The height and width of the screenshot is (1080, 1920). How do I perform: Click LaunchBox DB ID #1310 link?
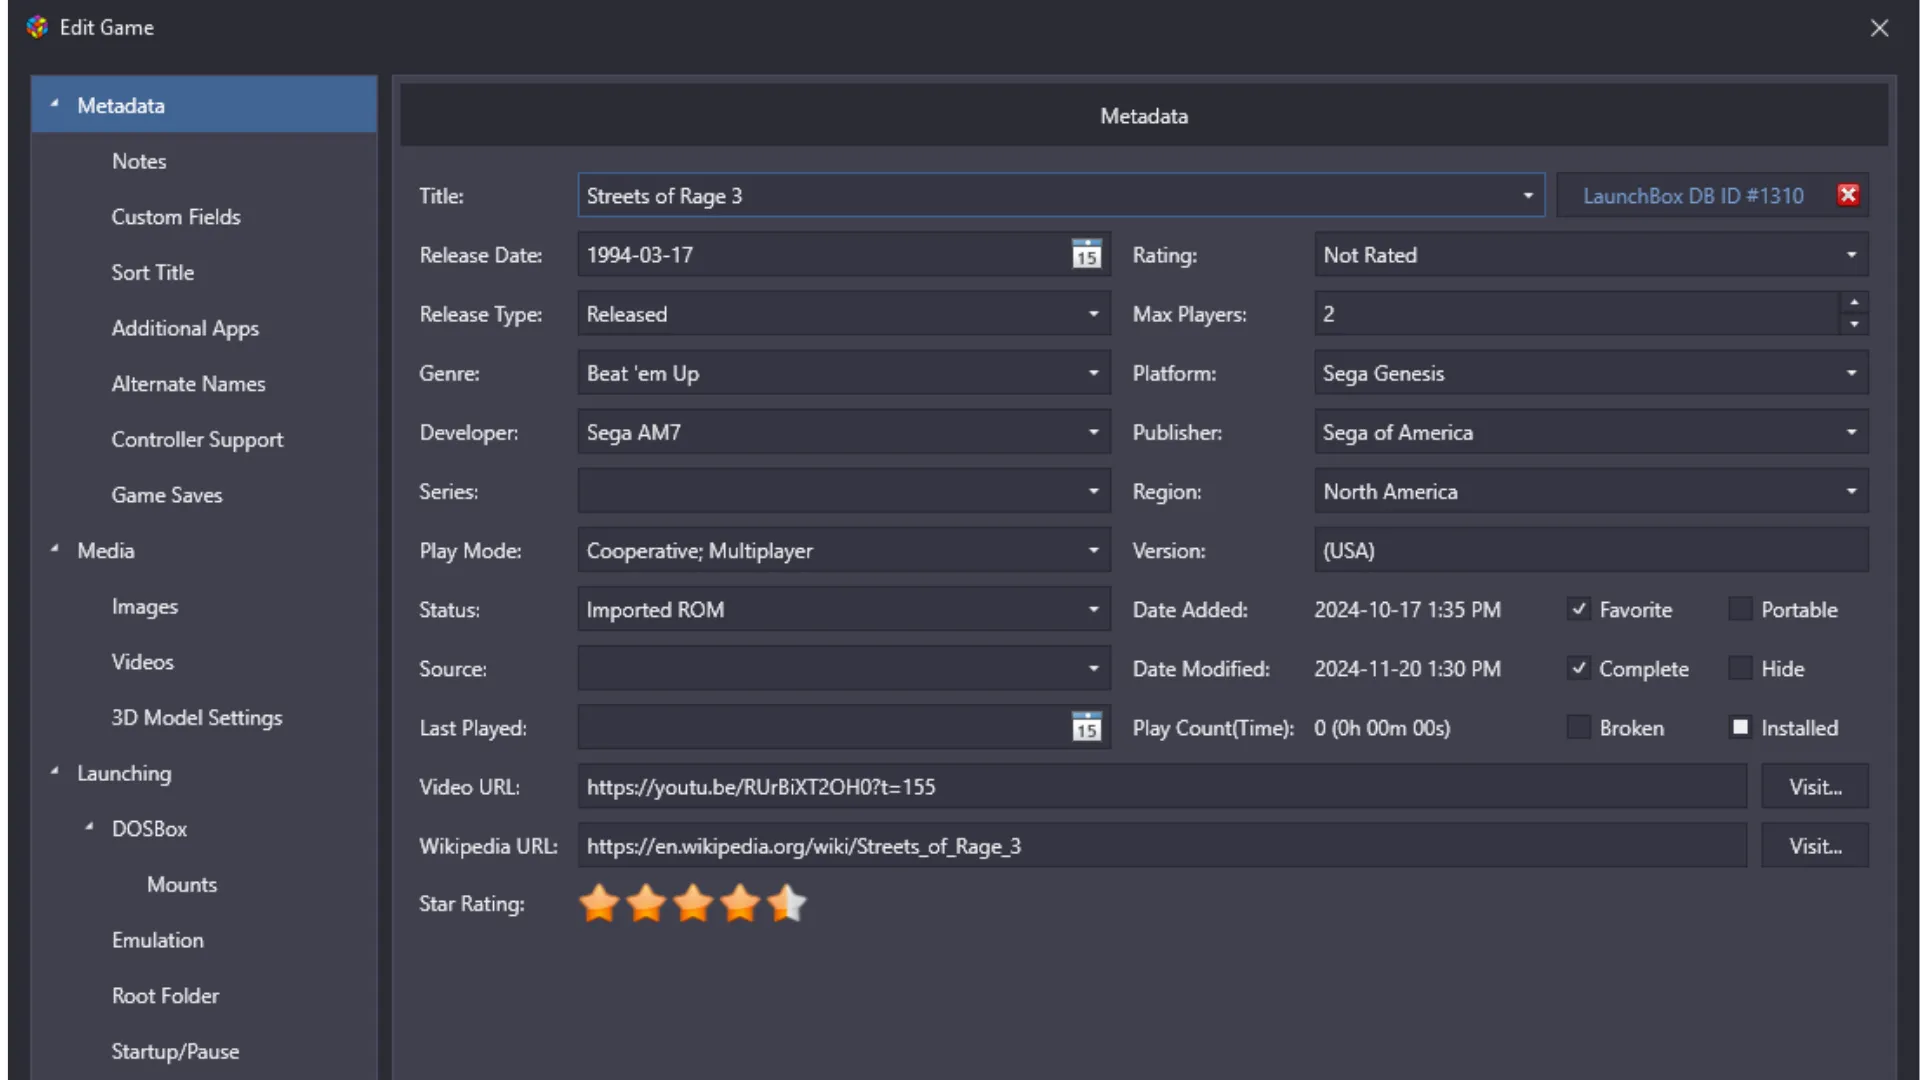point(1693,195)
